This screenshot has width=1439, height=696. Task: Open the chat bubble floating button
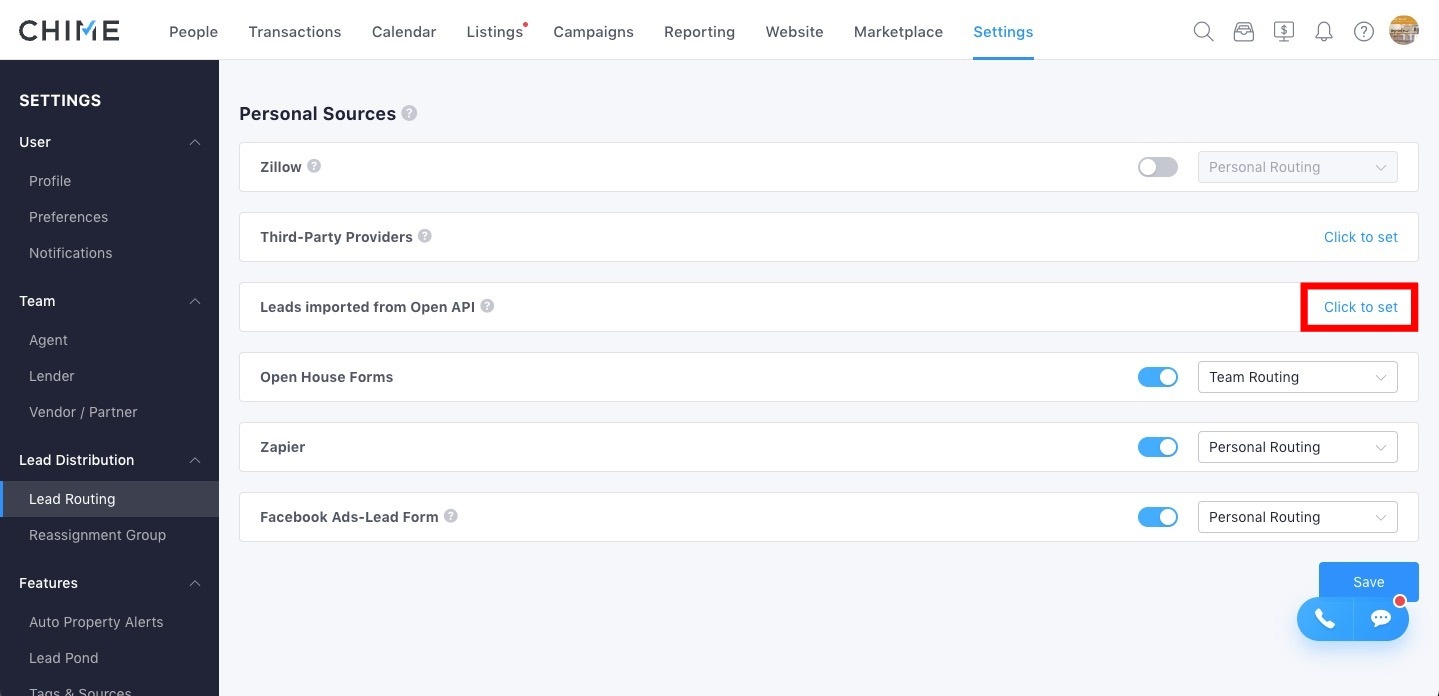(1381, 619)
